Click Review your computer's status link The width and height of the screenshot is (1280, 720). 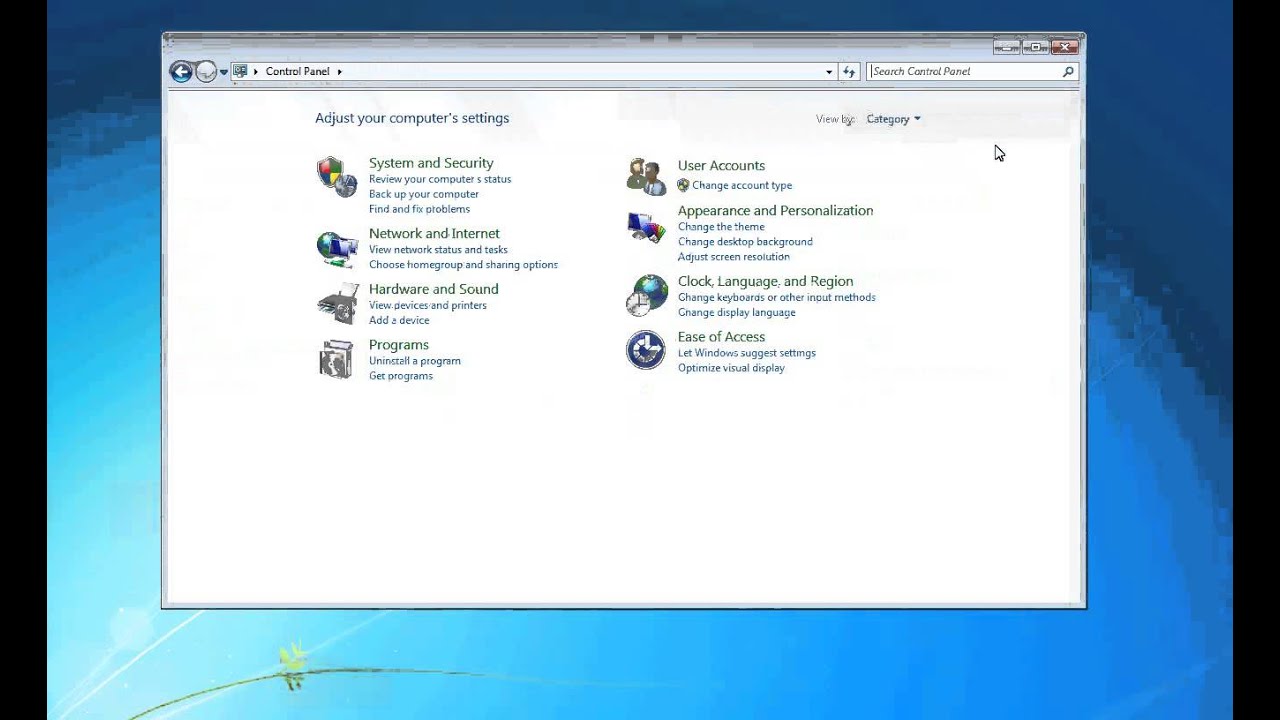(440, 179)
